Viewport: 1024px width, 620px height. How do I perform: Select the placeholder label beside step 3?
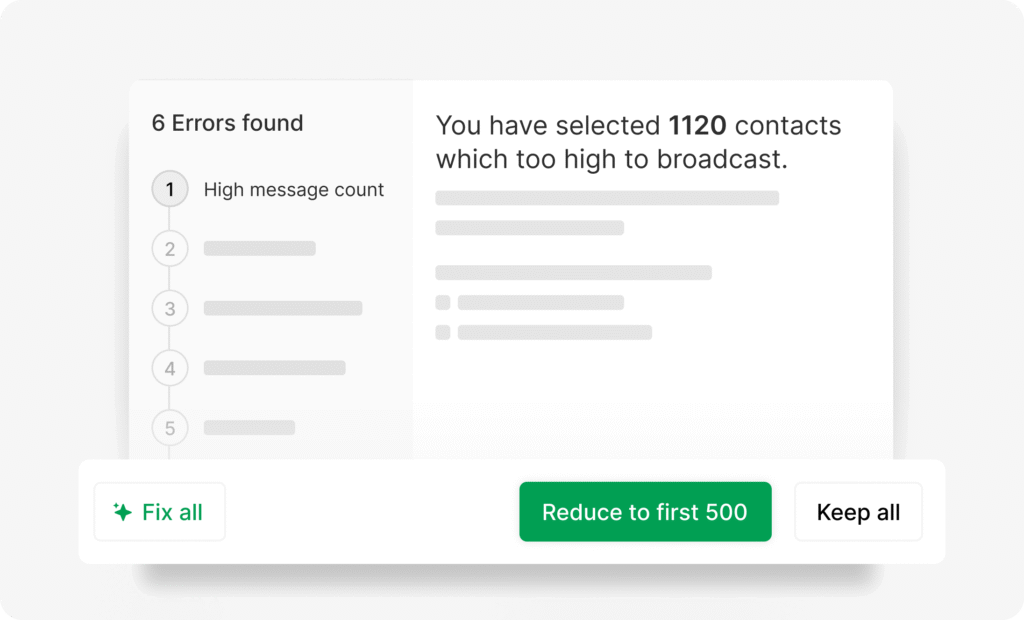click(283, 308)
